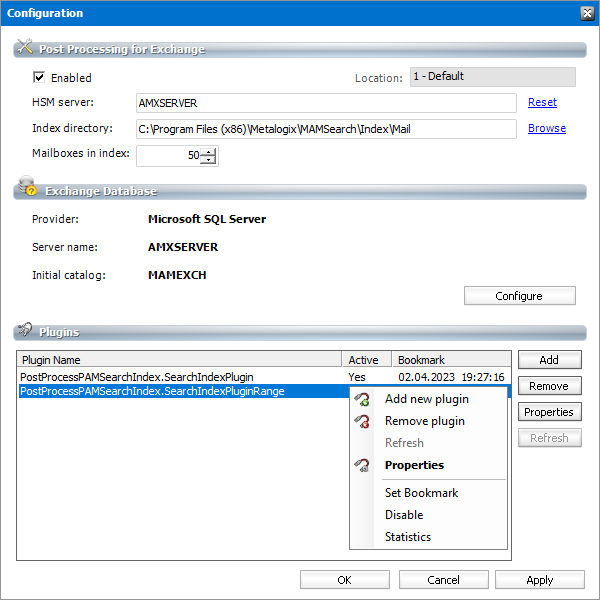The height and width of the screenshot is (600, 600).
Task: Open the Location dropdown field
Action: [492, 77]
